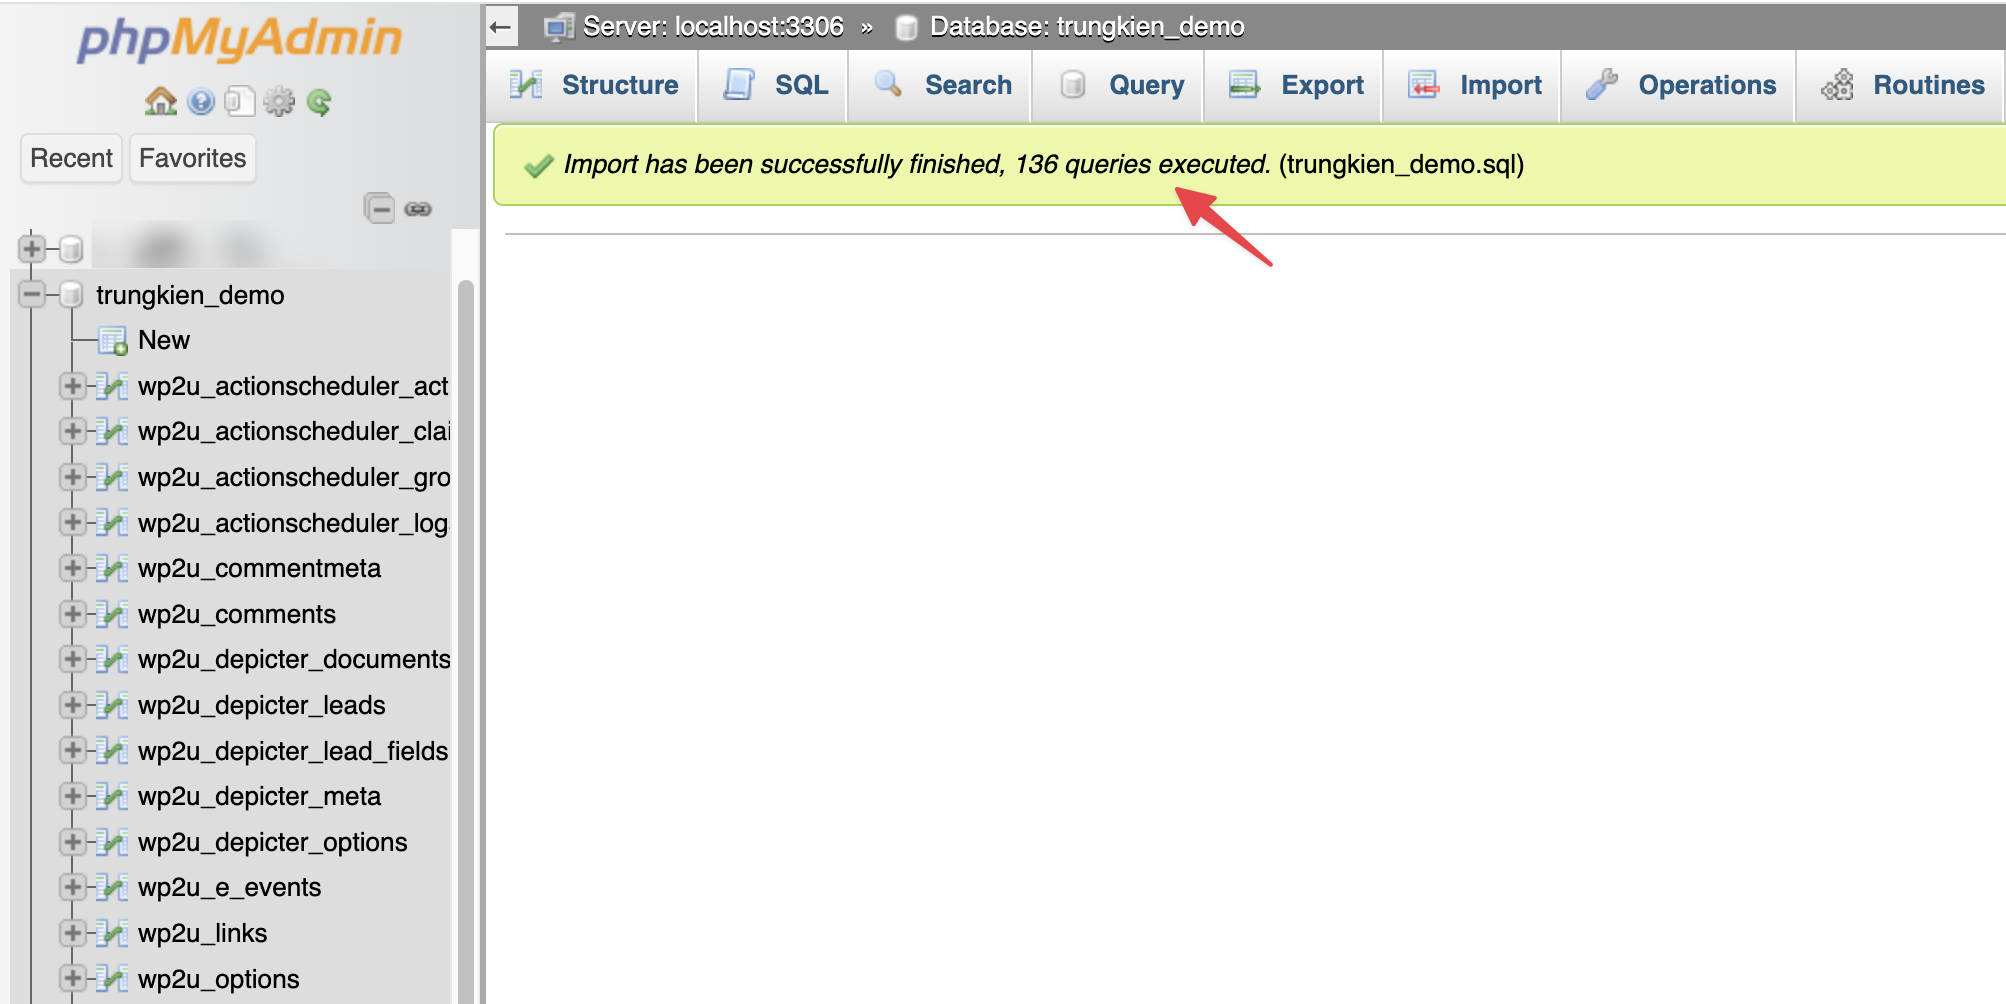The image size is (2006, 1004).
Task: Click table icon beside wp2u_depicter_options
Action: pos(112,842)
